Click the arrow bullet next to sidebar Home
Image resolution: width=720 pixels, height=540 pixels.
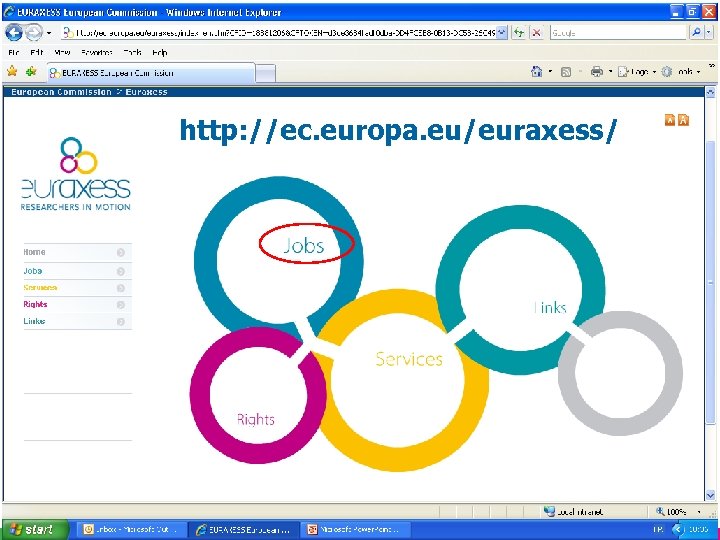click(121, 252)
